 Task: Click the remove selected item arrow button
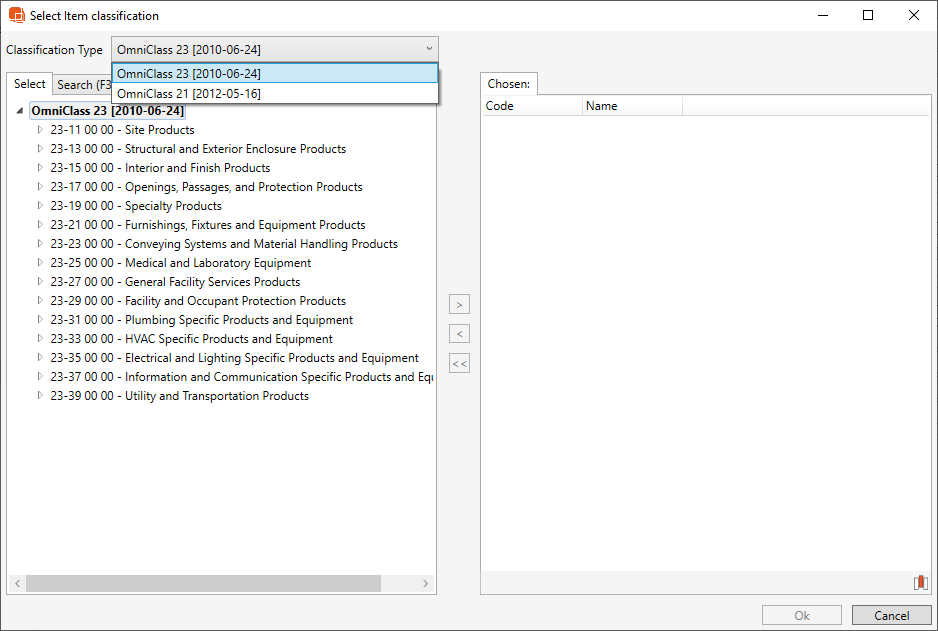[x=459, y=334]
